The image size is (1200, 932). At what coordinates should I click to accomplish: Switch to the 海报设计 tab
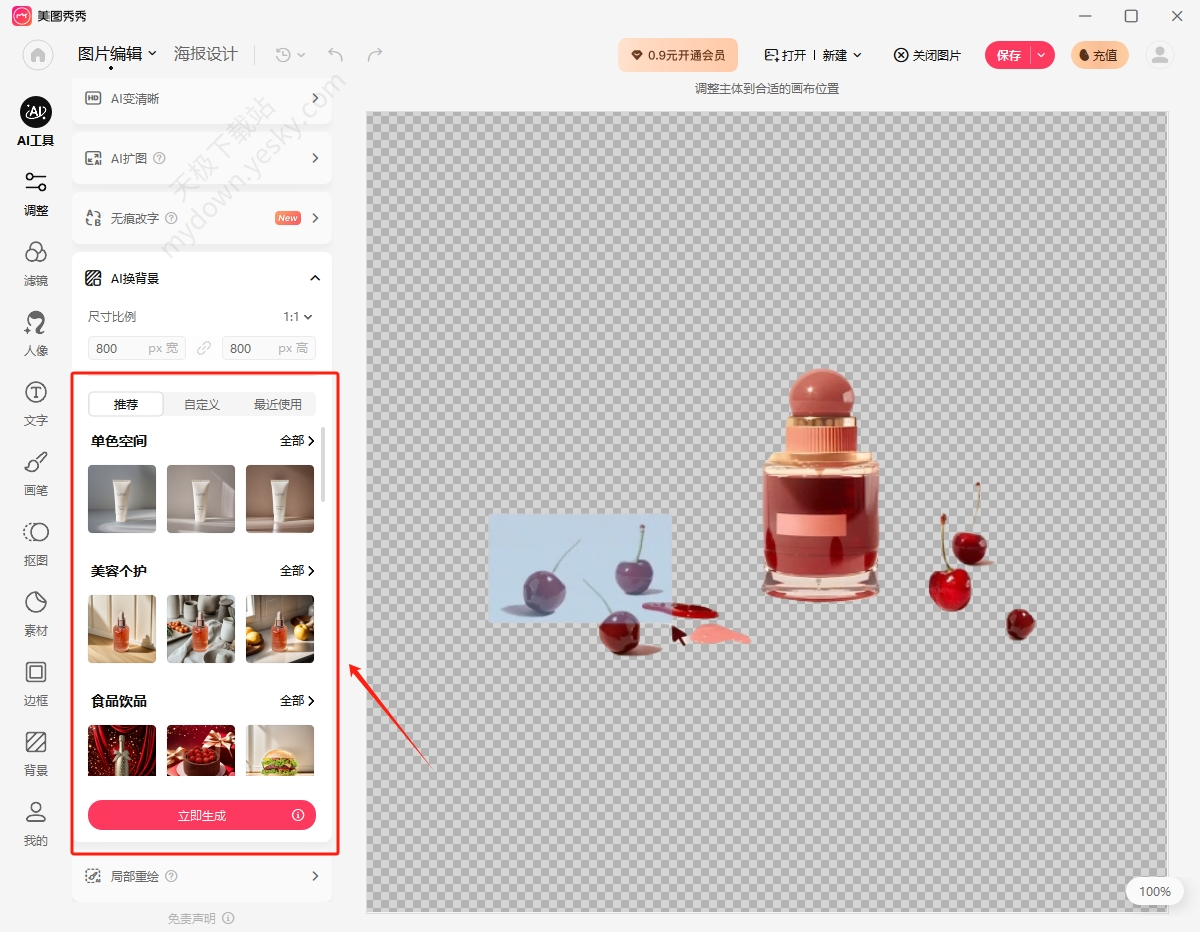coord(206,54)
